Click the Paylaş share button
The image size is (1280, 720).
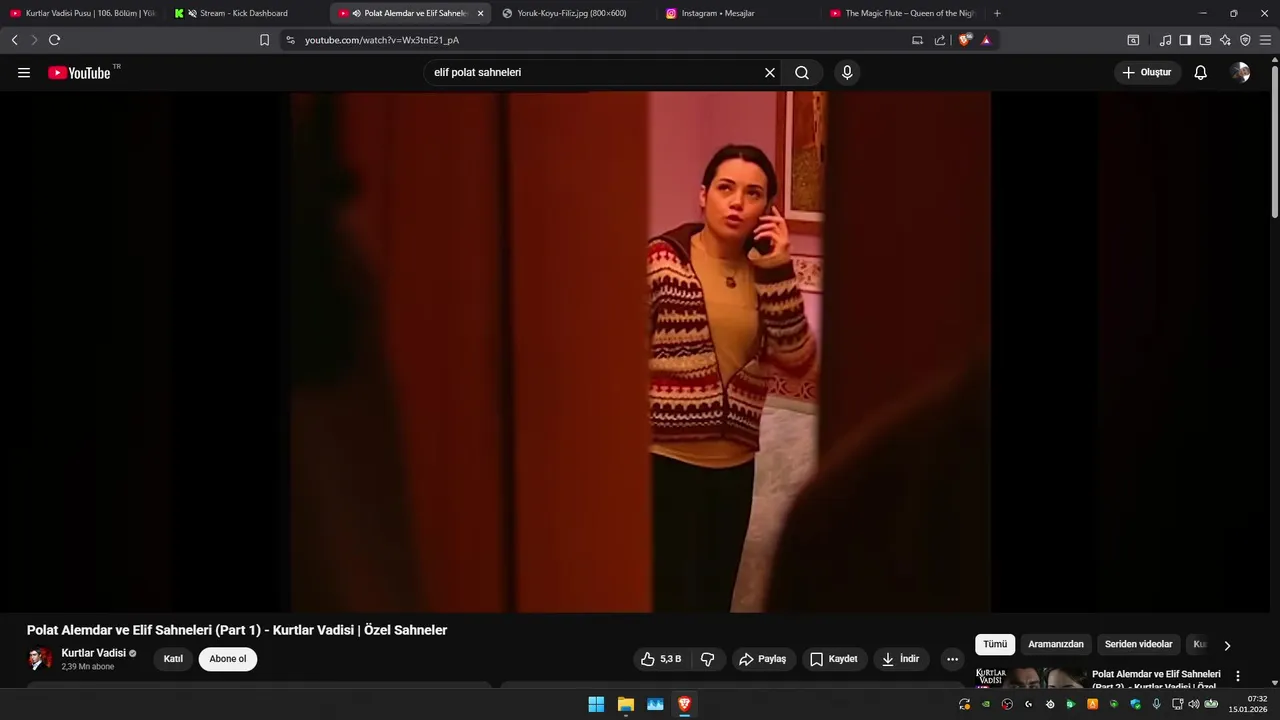click(x=762, y=659)
